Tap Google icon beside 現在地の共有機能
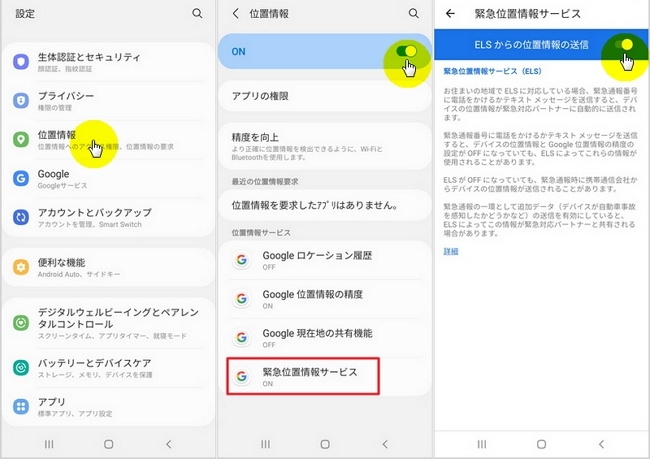The image size is (650, 459). (x=241, y=338)
